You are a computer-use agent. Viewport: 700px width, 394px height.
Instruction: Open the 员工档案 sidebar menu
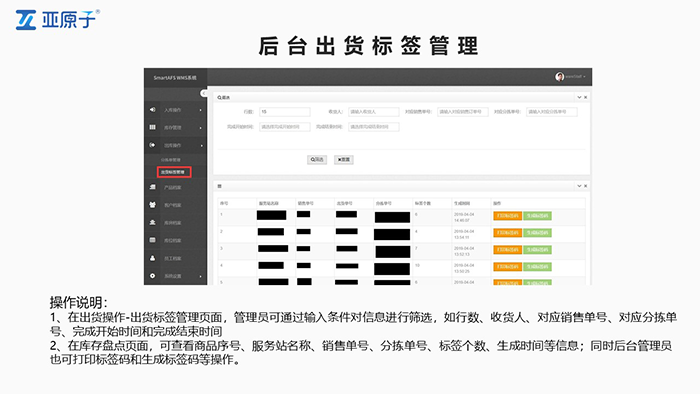pyautogui.click(x=175, y=258)
